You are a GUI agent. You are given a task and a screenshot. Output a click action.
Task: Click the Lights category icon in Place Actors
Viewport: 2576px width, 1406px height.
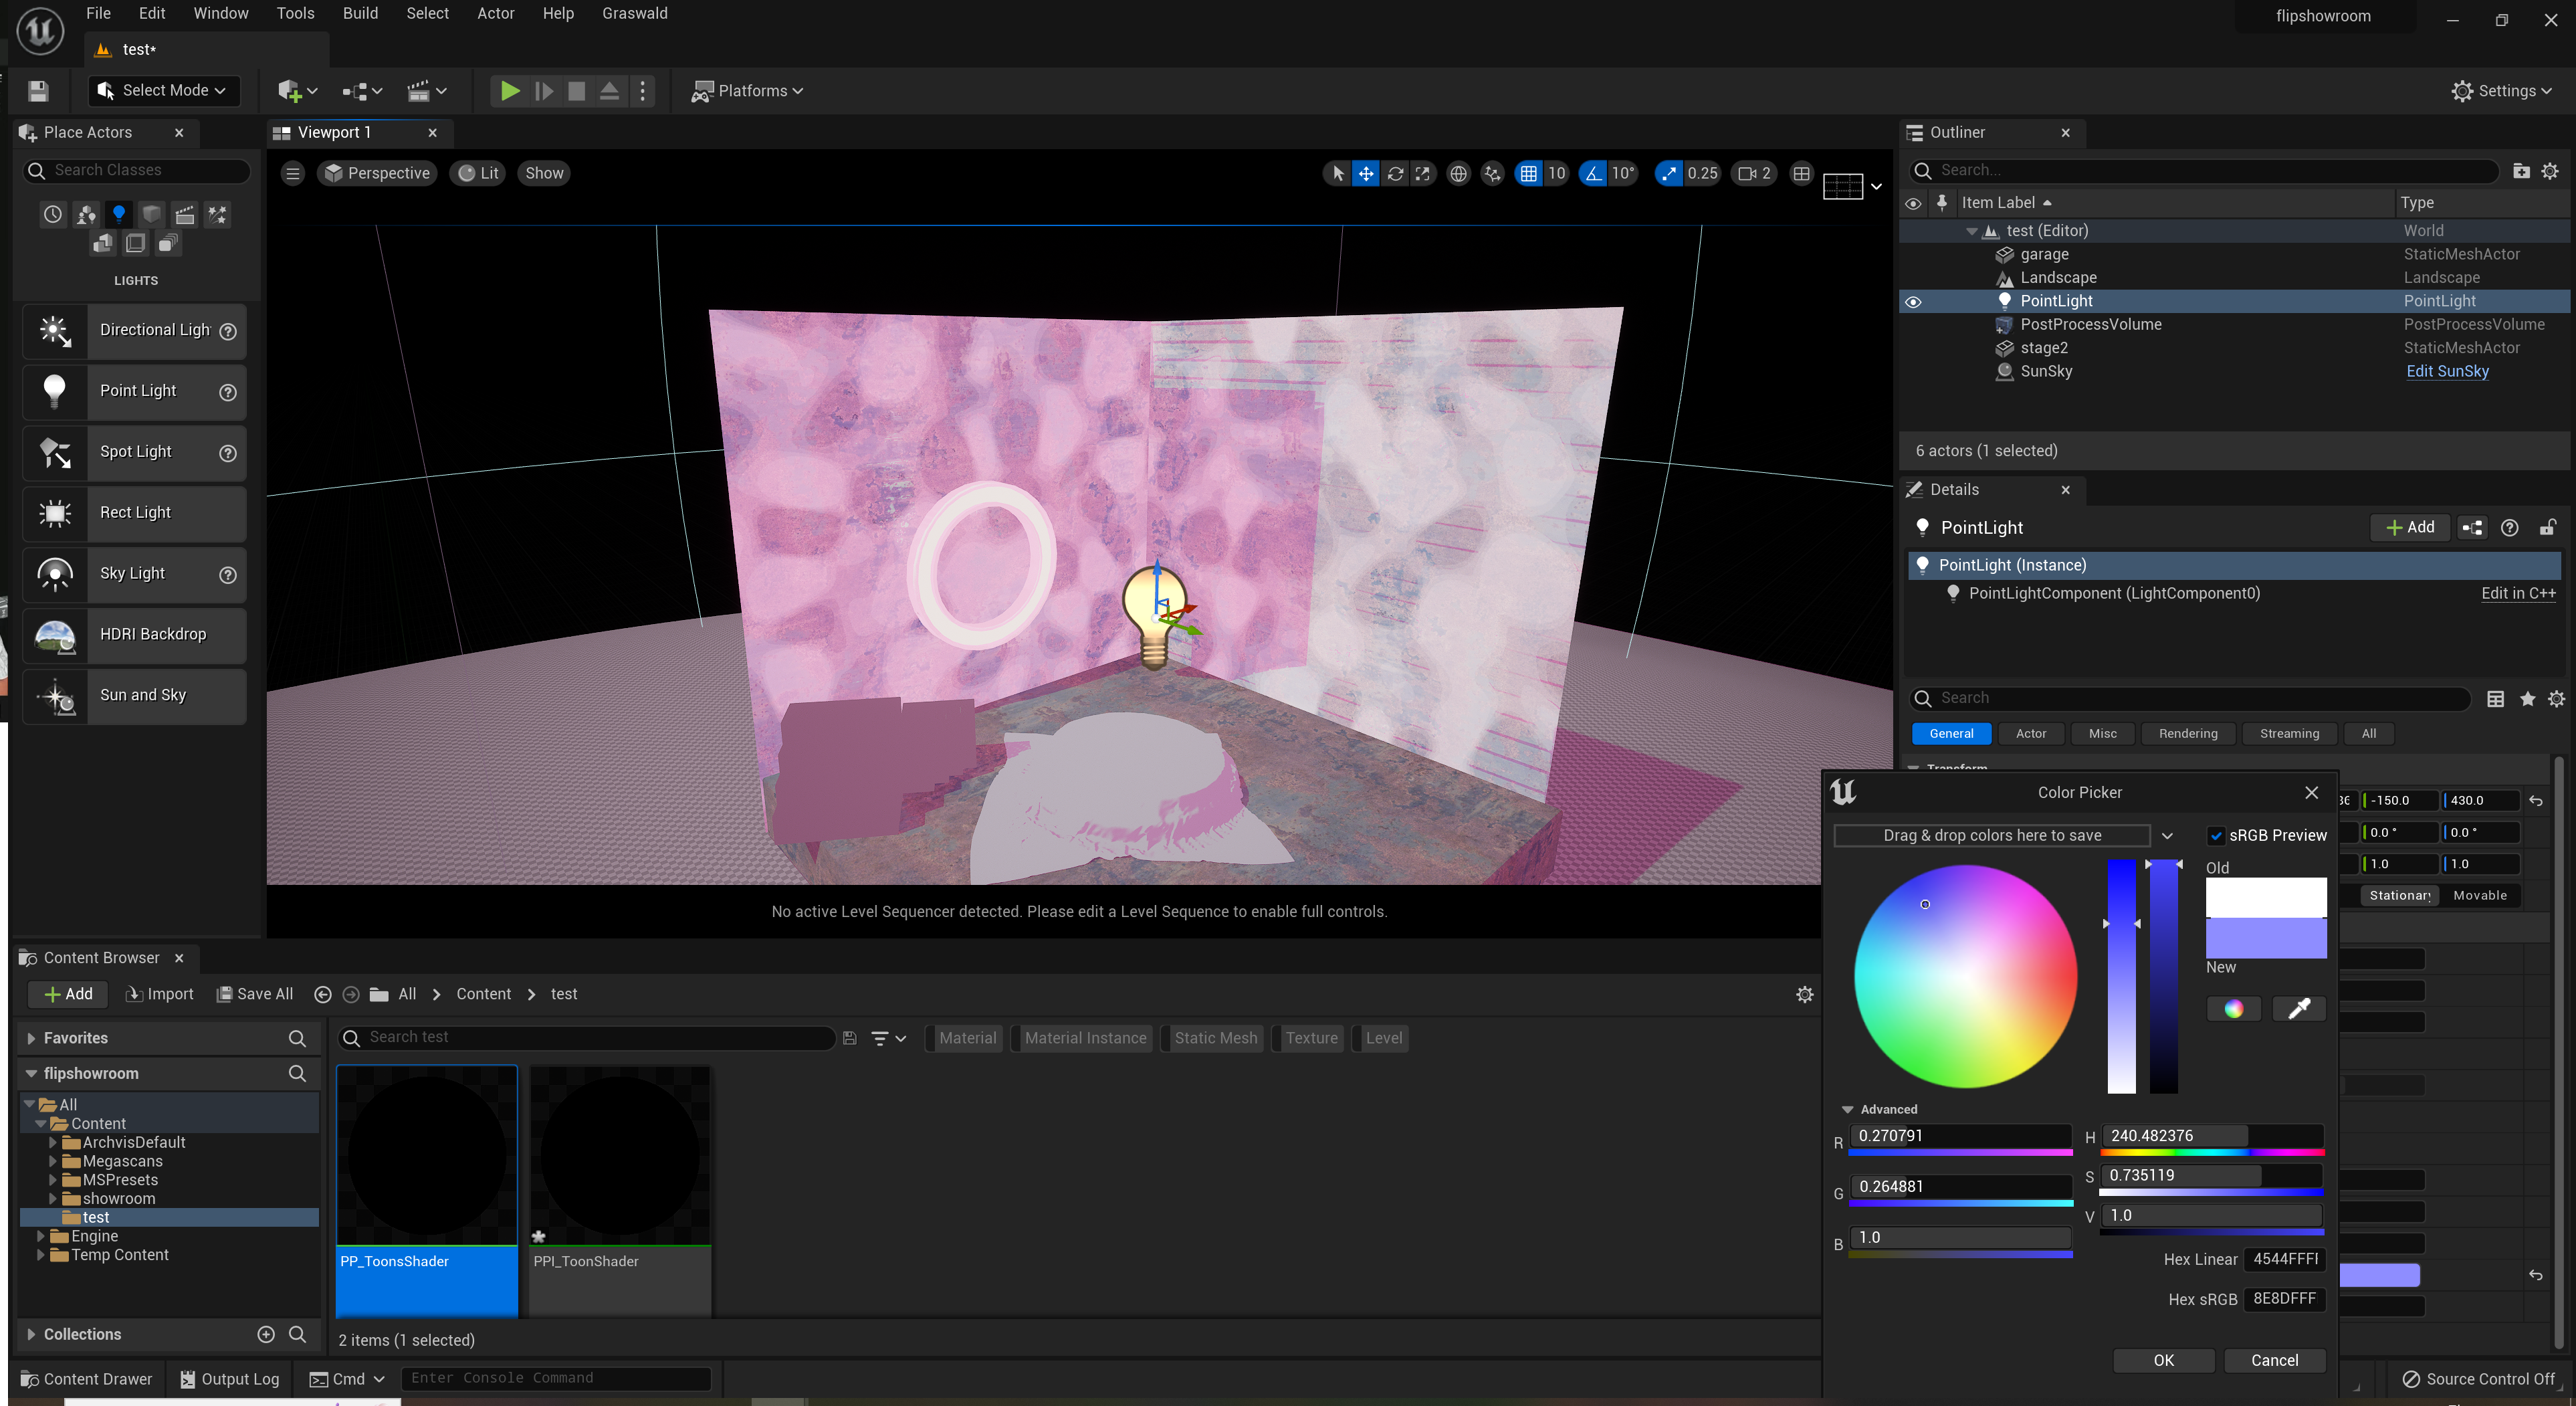[x=119, y=213]
